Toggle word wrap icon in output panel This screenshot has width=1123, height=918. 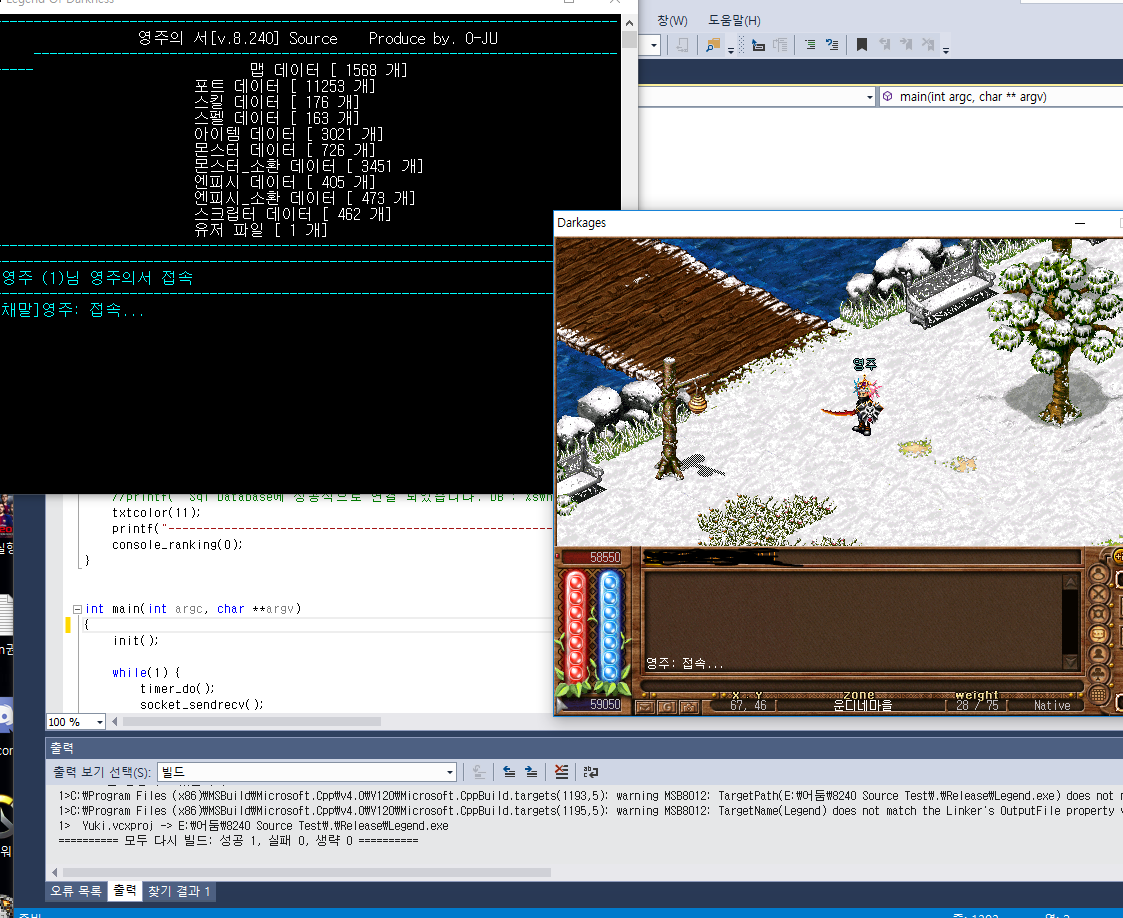(591, 772)
